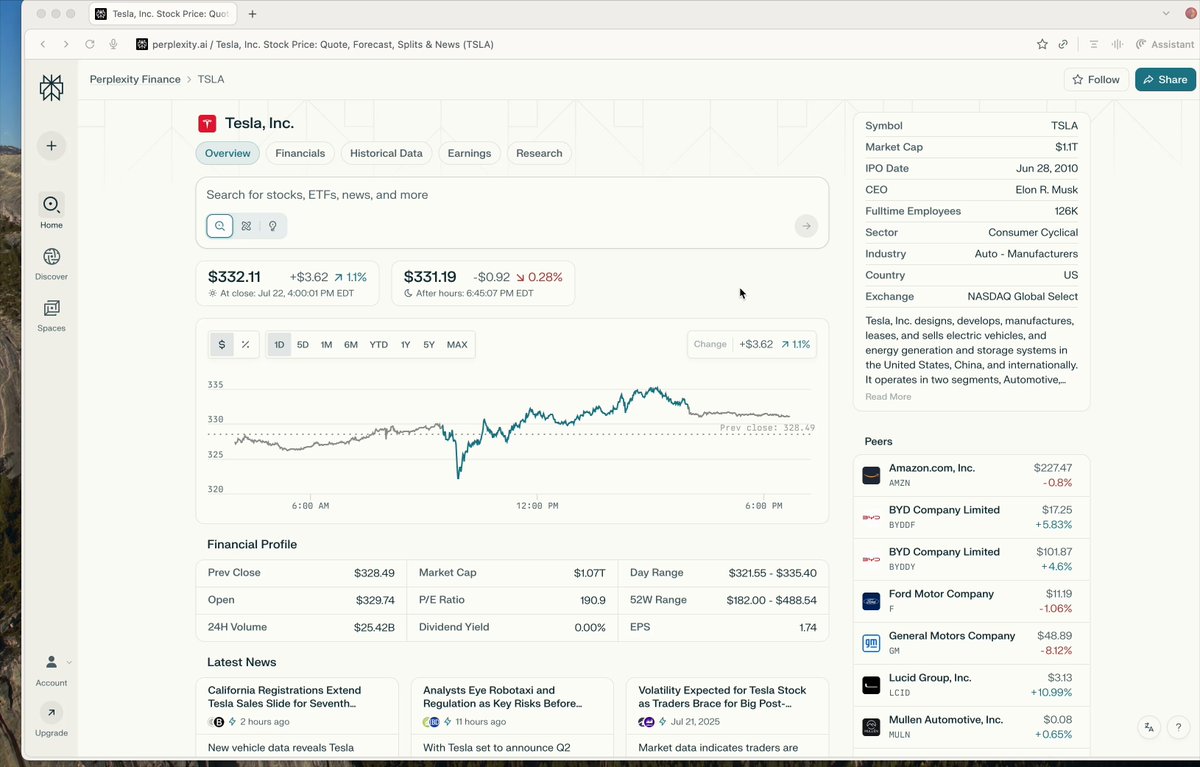The height and width of the screenshot is (767, 1200).
Task: Switch chart to percent mode
Action: (245, 344)
